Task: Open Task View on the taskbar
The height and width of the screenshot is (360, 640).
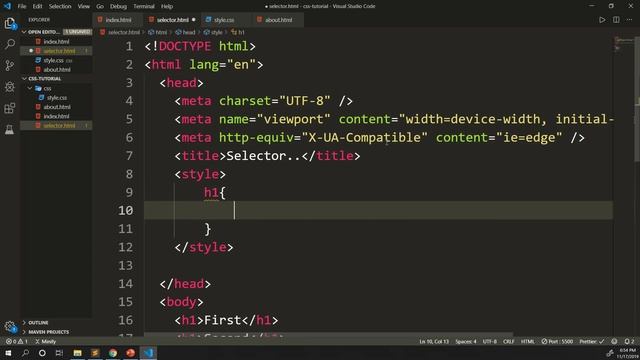Action: pos(59,353)
